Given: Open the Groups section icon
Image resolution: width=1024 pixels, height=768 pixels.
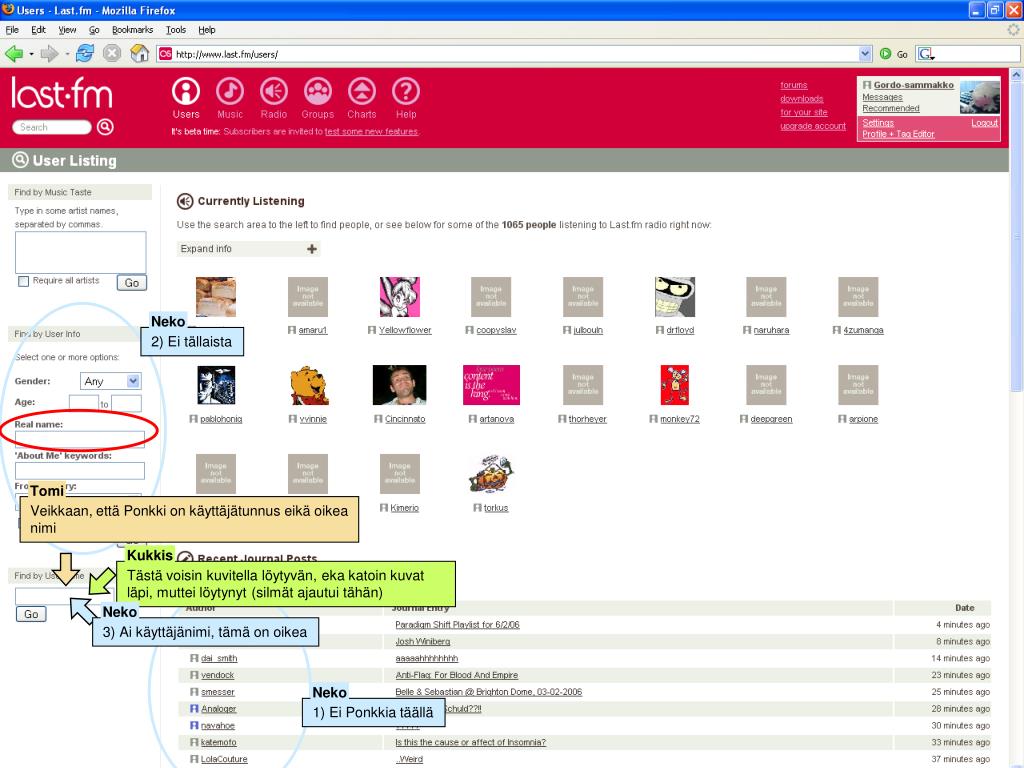Looking at the screenshot, I should 317,91.
